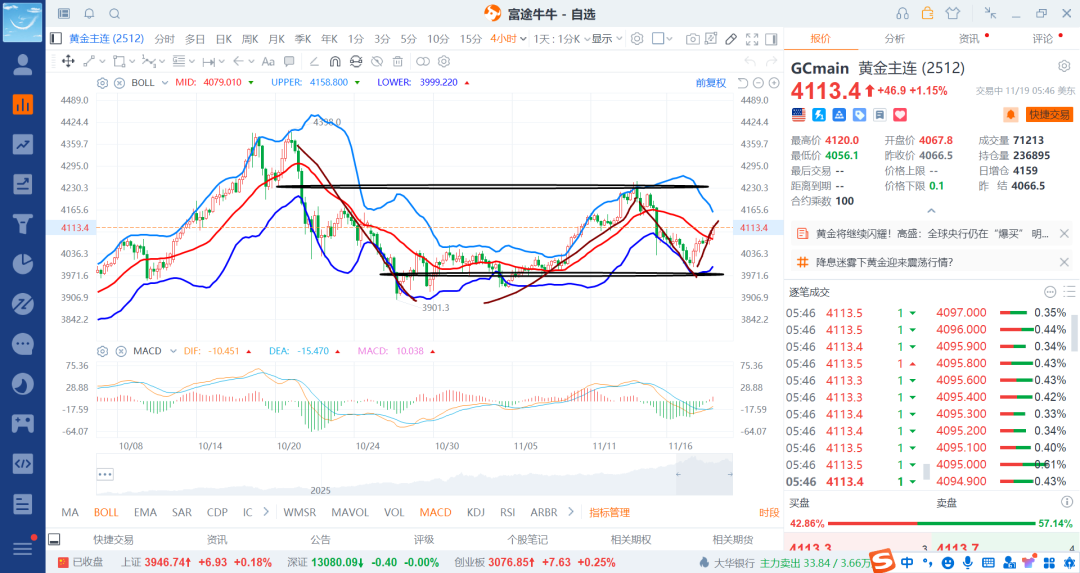Image resolution: width=1080 pixels, height=573 pixels.
Task: Toggle the left panel layout icon beside 黄金主连
Action: 56,39
